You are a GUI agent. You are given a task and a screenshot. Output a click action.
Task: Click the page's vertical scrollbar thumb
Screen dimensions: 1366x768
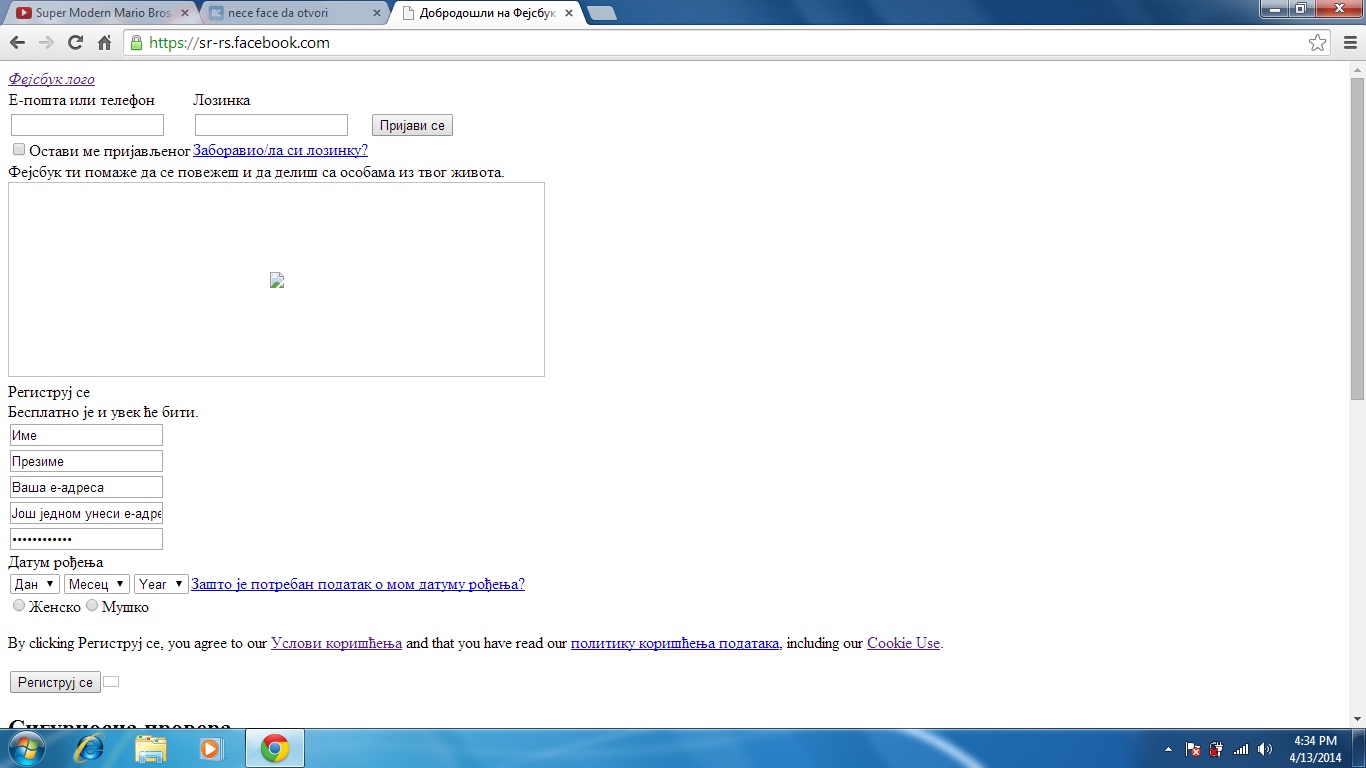coord(1357,238)
